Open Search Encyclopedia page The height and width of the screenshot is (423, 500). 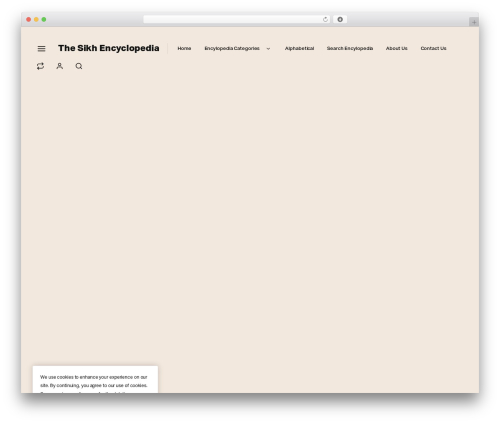350,48
